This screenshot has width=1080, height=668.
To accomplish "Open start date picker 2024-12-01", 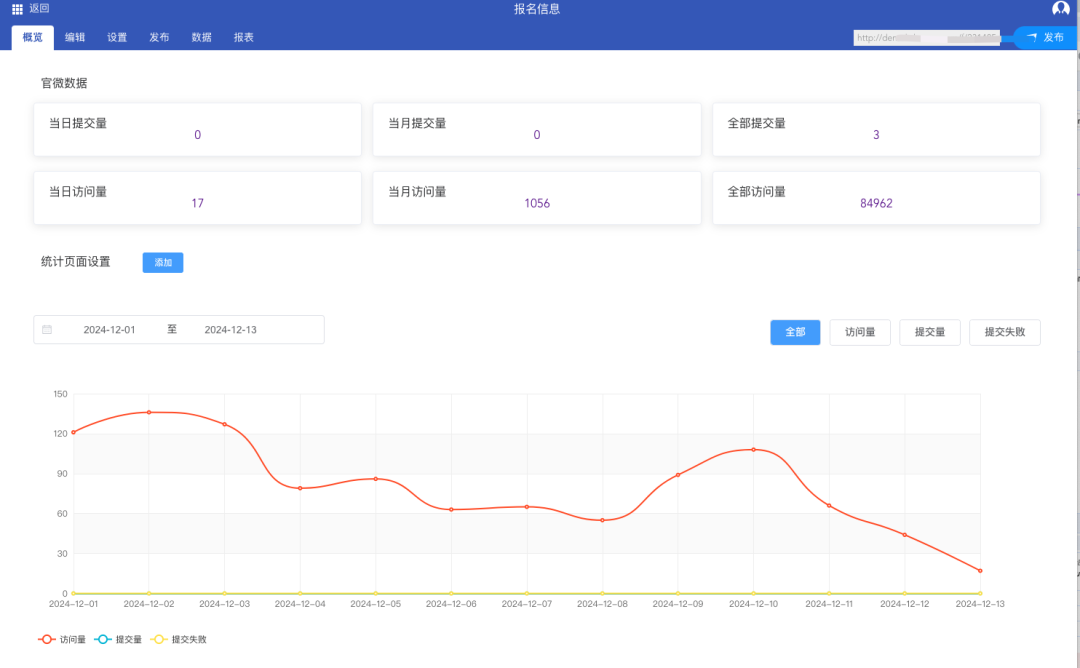I will click(x=109, y=330).
